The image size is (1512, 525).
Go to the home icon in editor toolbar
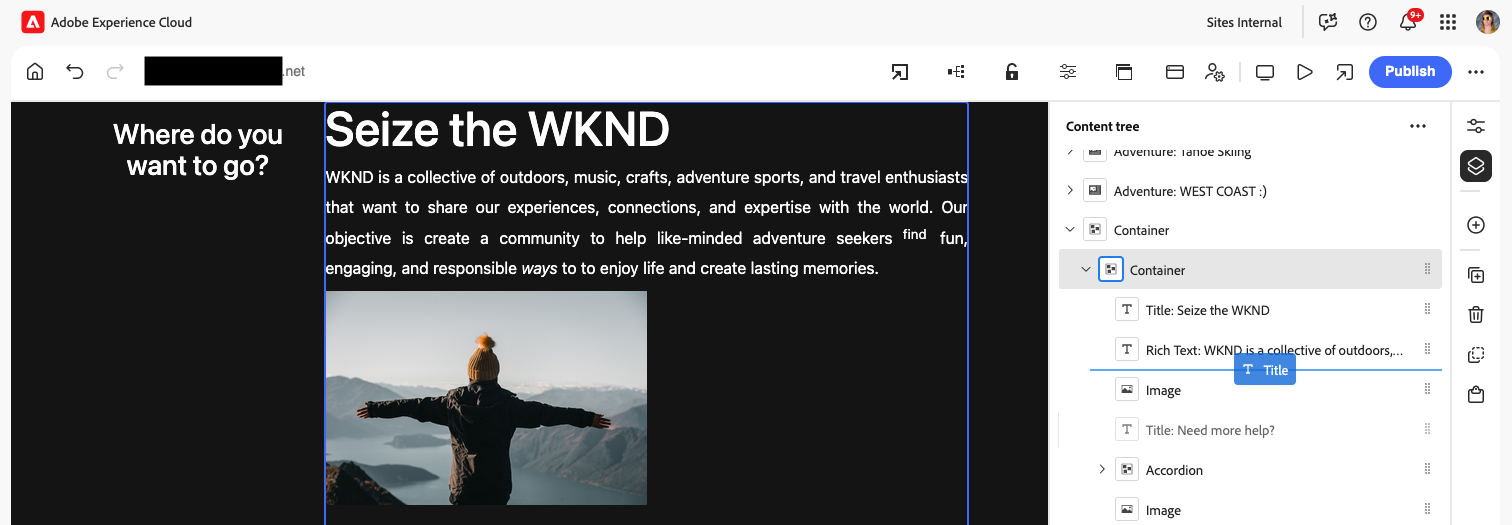click(x=35, y=72)
